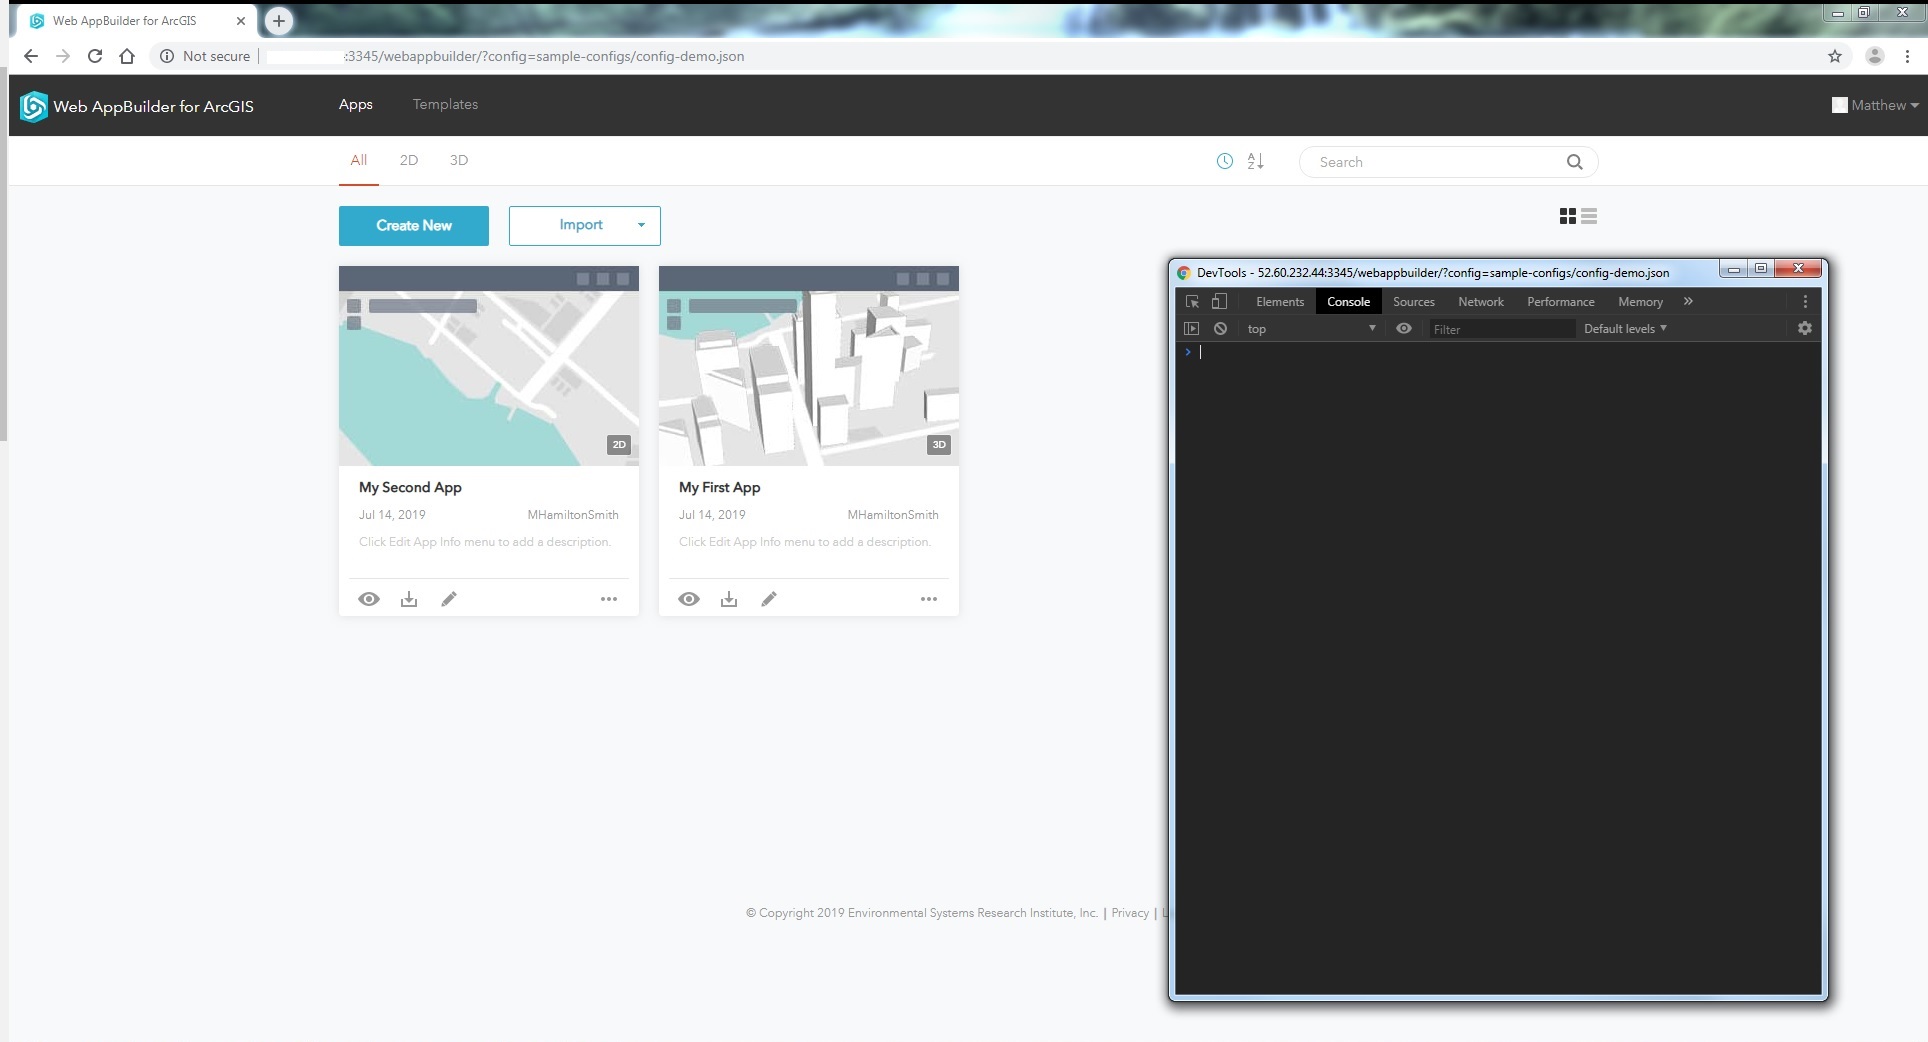The height and width of the screenshot is (1042, 1928).
Task: Go to browser home page
Action: (127, 56)
